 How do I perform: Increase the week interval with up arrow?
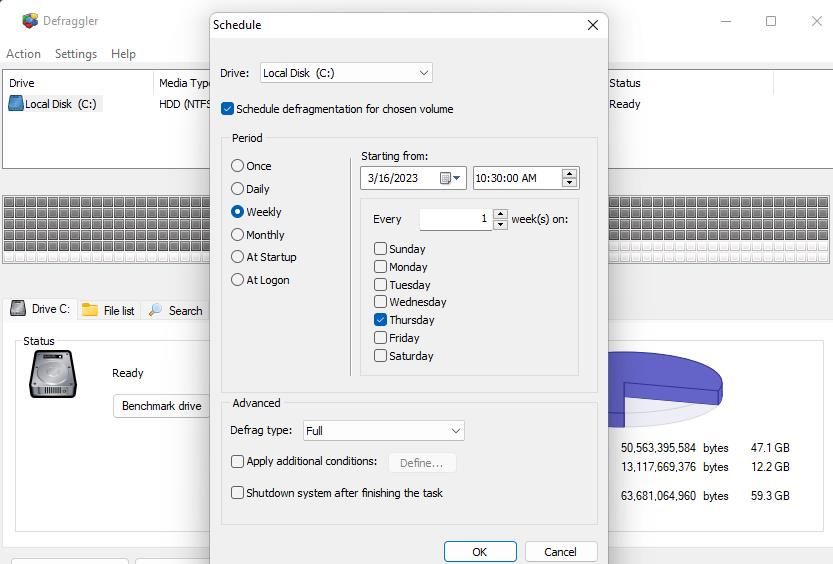[500, 214]
